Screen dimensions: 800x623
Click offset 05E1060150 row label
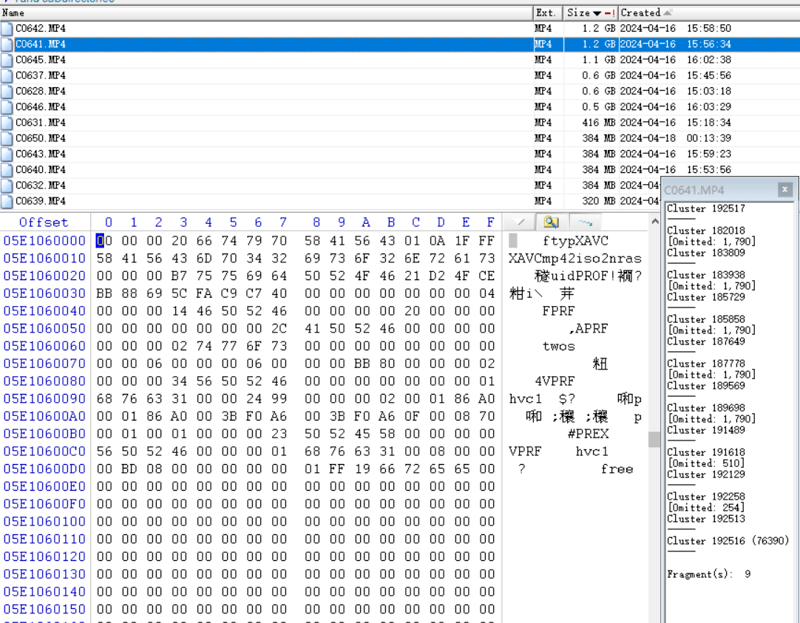pos(44,609)
